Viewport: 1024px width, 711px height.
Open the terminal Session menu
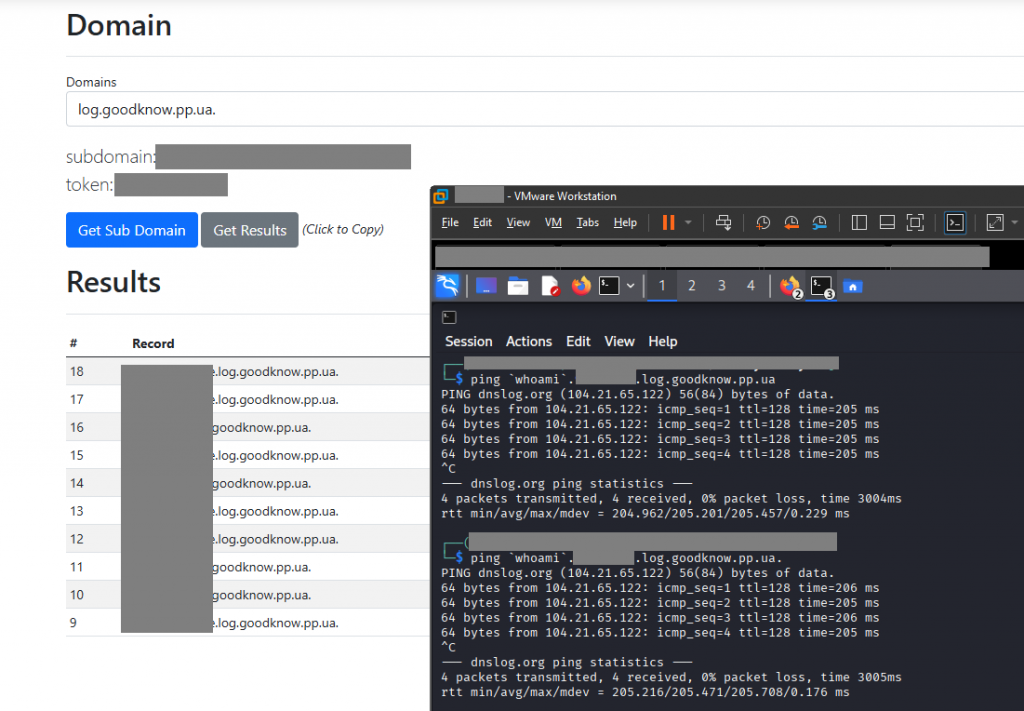tap(469, 341)
